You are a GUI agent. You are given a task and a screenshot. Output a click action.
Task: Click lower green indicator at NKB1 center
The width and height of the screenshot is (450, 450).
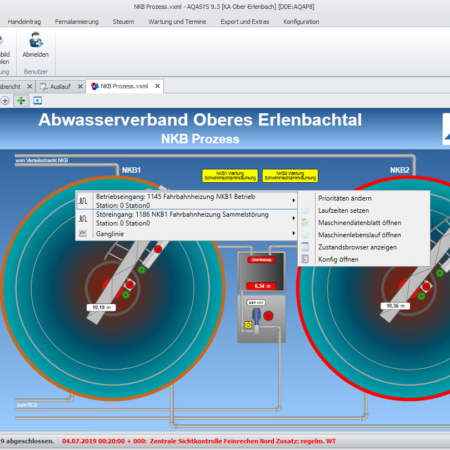(x=126, y=295)
